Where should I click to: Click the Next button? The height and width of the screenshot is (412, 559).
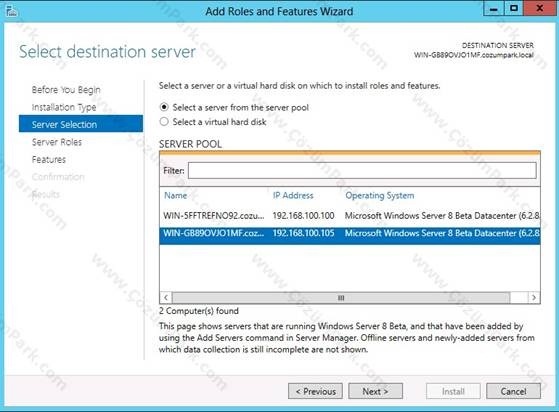(x=375, y=391)
